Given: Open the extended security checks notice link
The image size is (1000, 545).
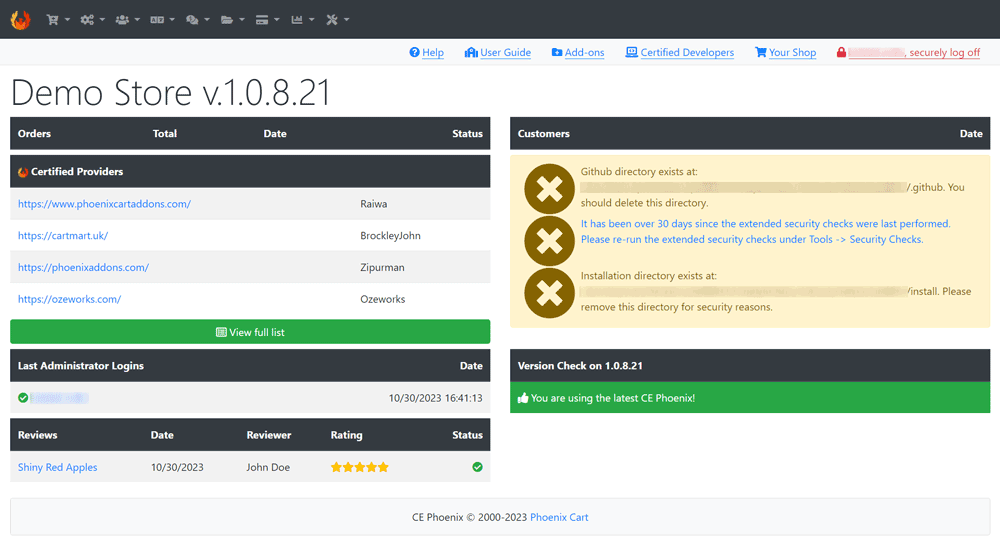Looking at the screenshot, I should tap(765, 231).
